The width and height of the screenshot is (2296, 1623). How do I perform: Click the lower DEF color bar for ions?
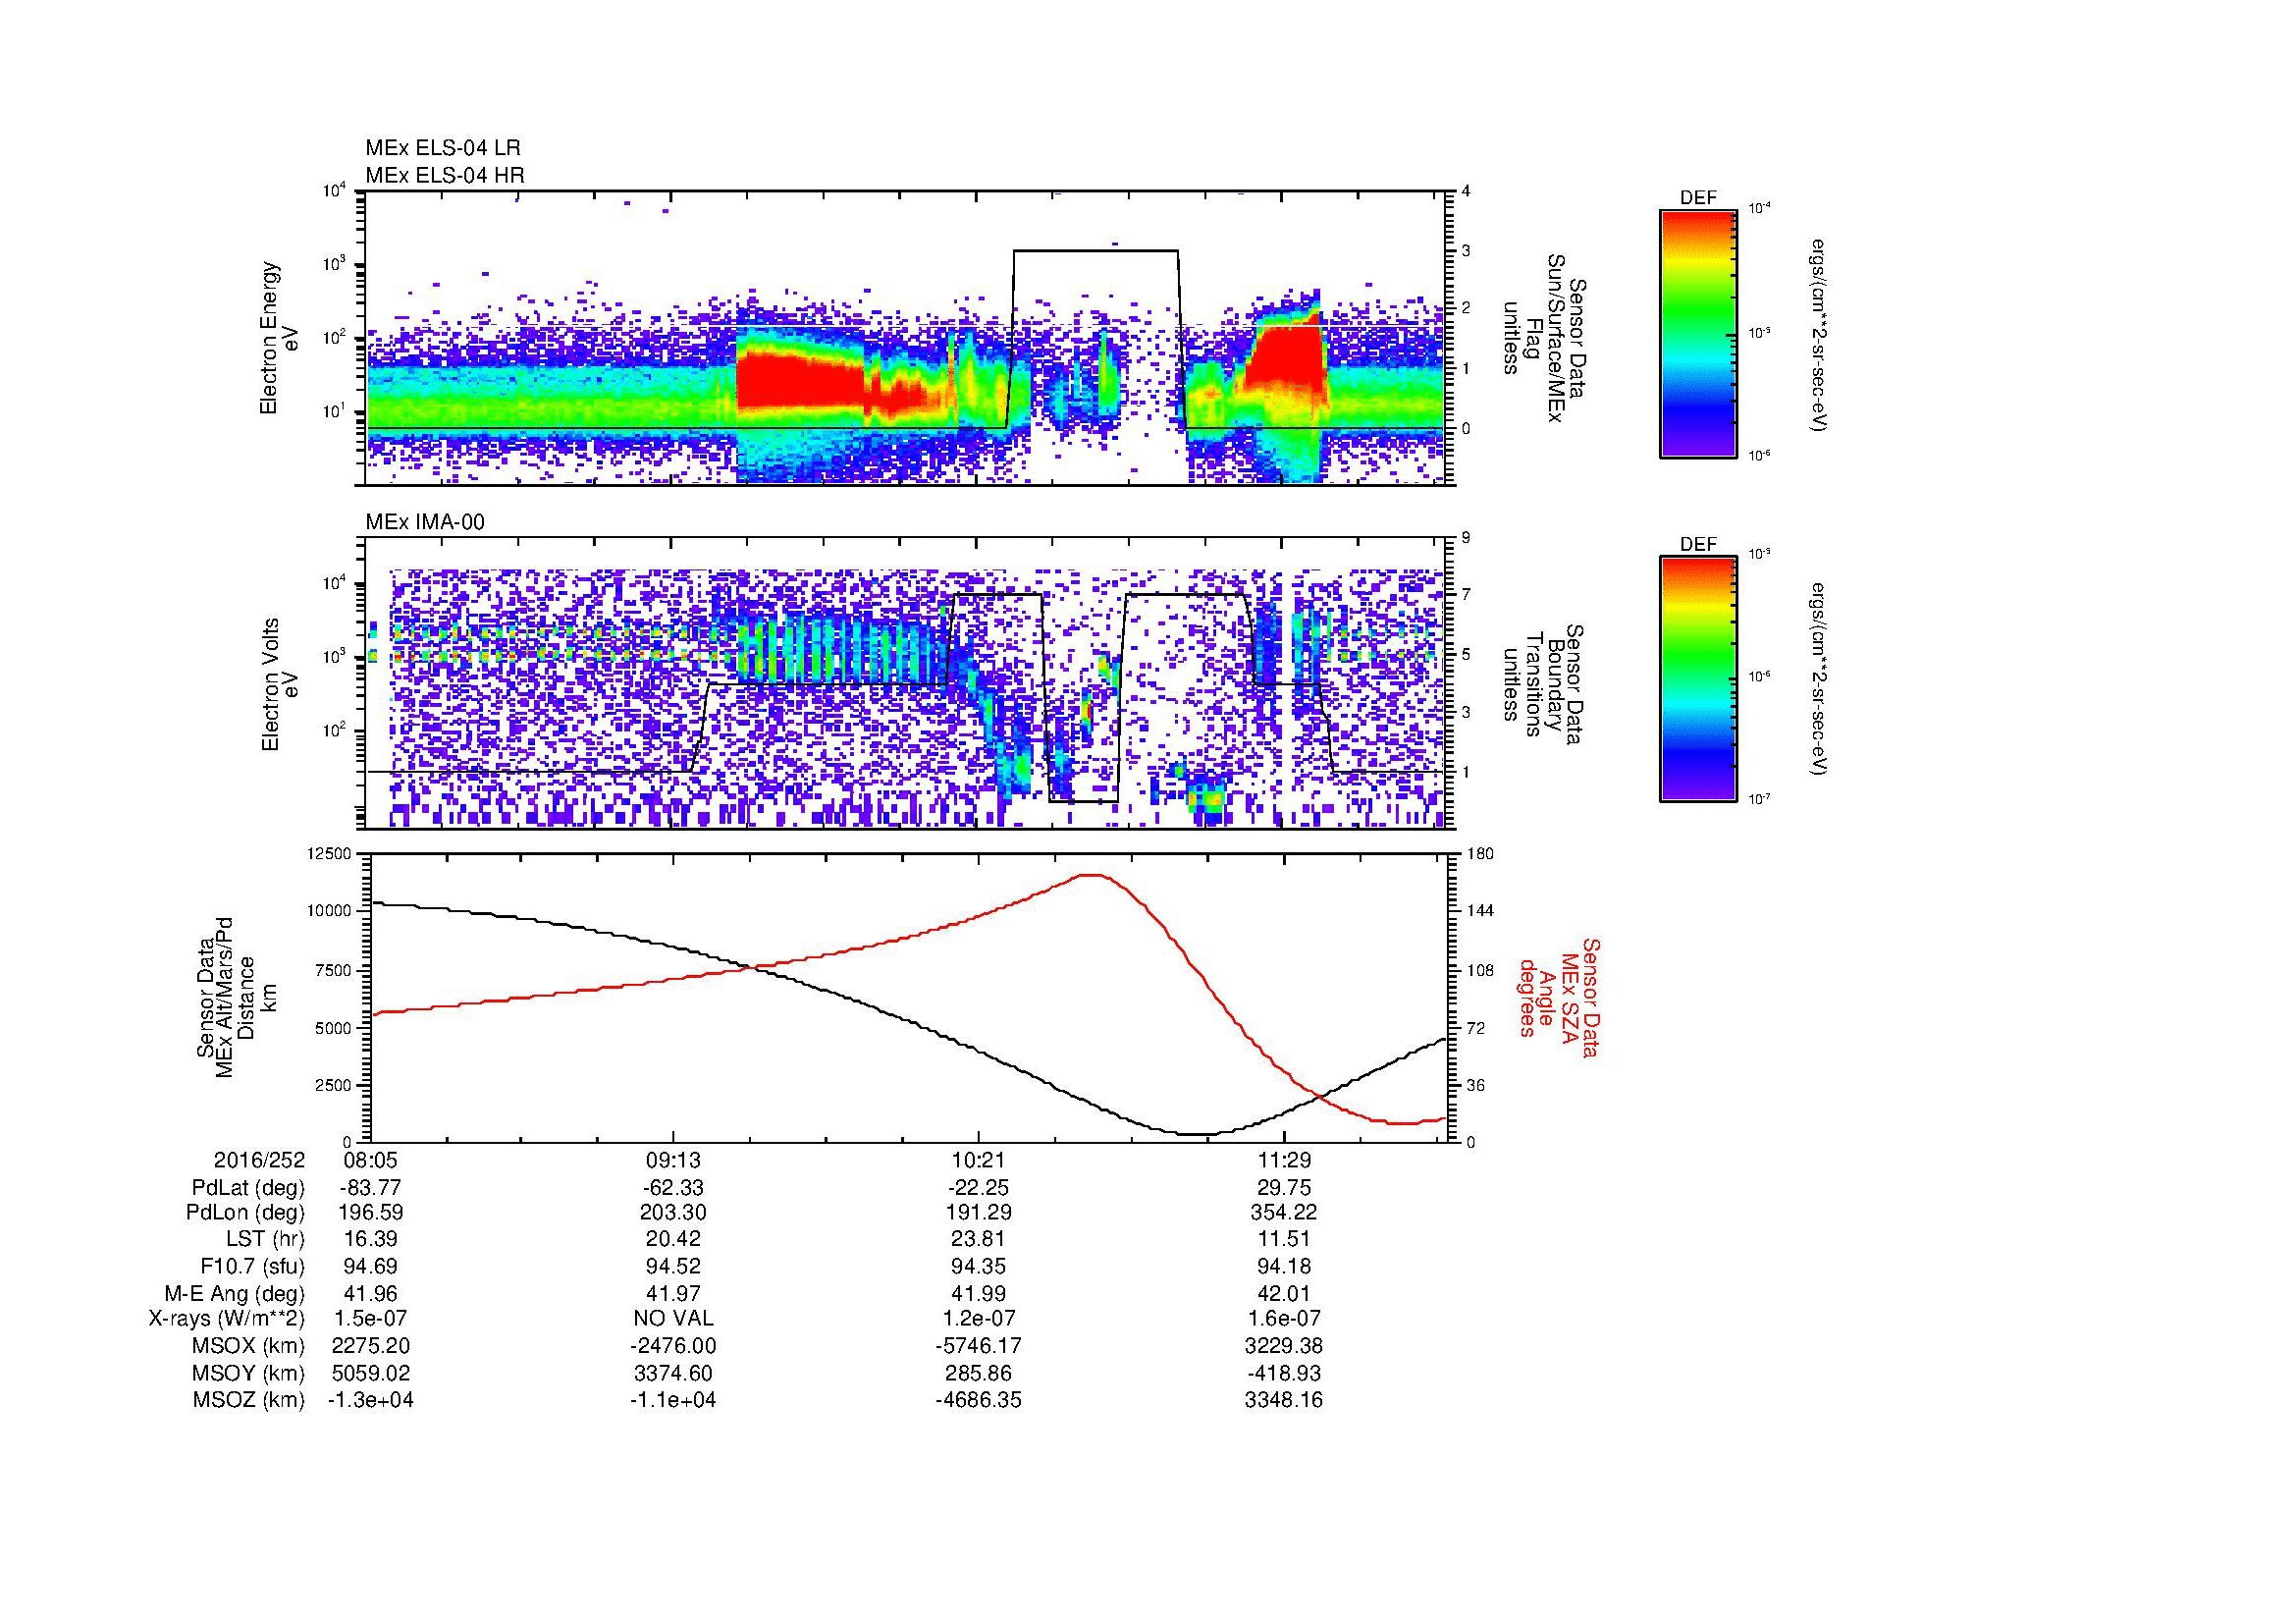click(1697, 680)
